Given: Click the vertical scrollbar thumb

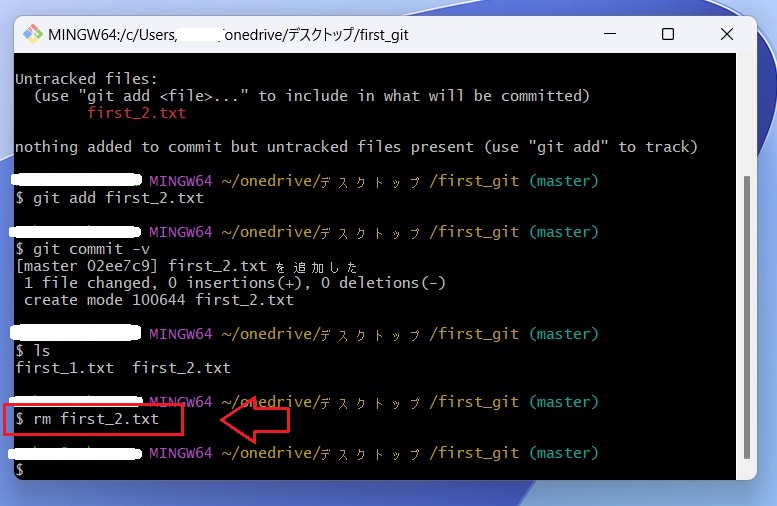Looking at the screenshot, I should (749, 320).
